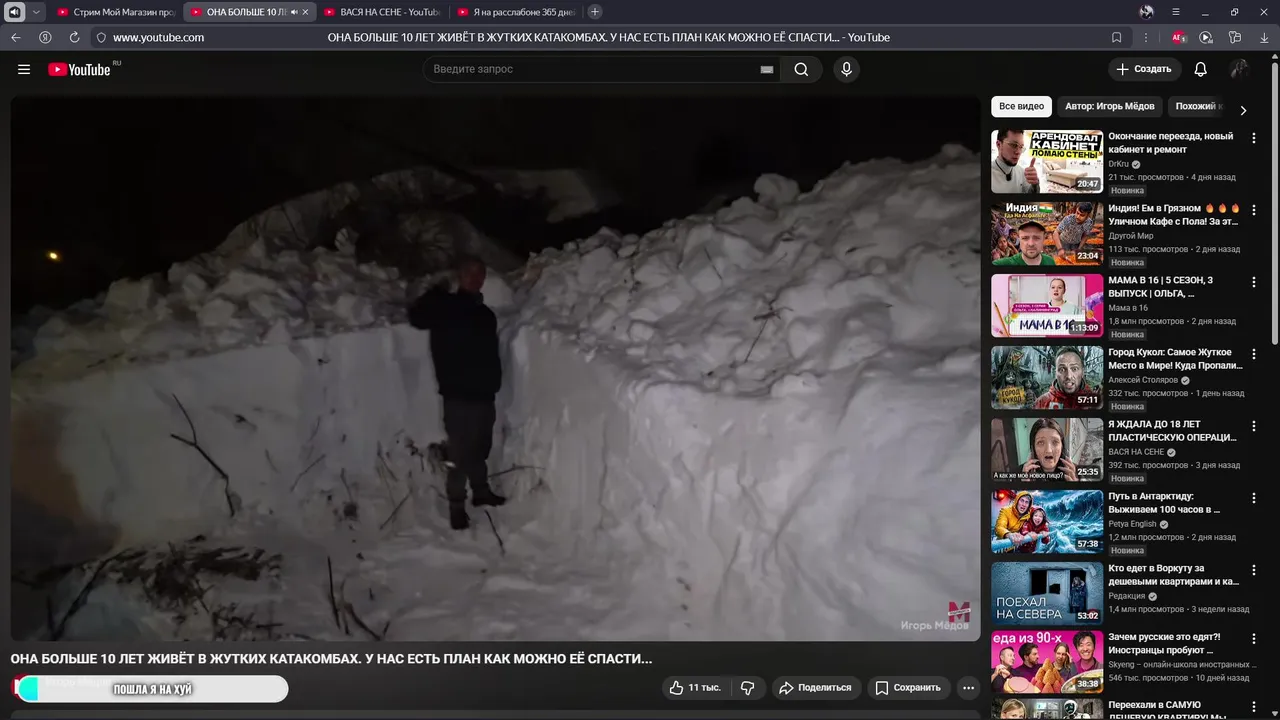The height and width of the screenshot is (720, 1280).
Task: Close the ОНА БОЛЬШЕ 10 ЛЕТ tab
Action: tap(305, 12)
